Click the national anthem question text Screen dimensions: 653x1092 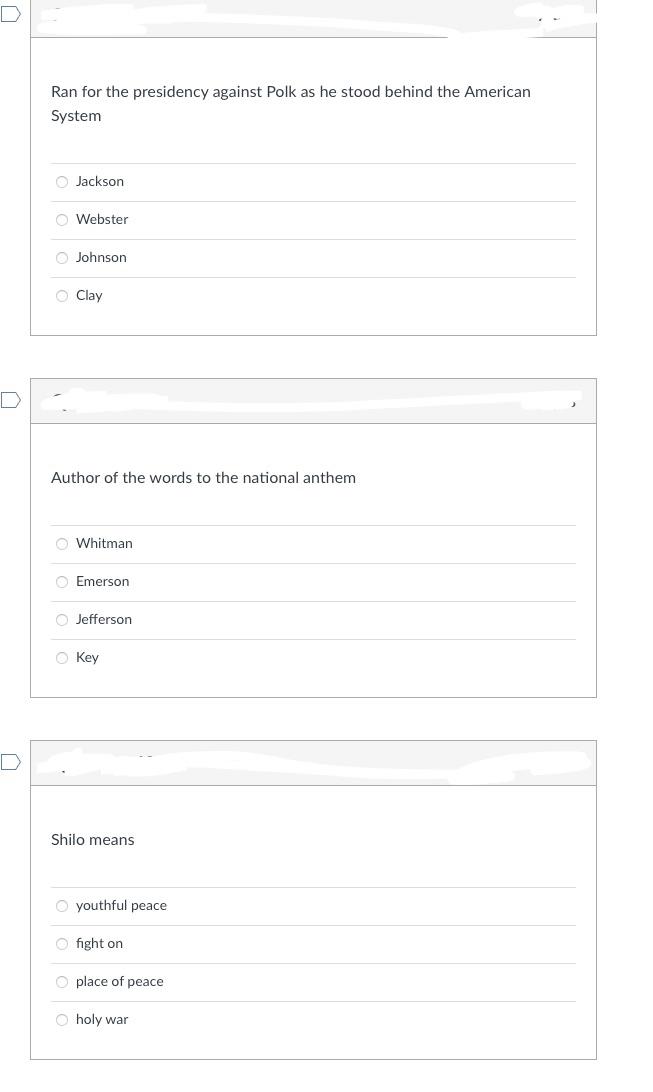203,478
